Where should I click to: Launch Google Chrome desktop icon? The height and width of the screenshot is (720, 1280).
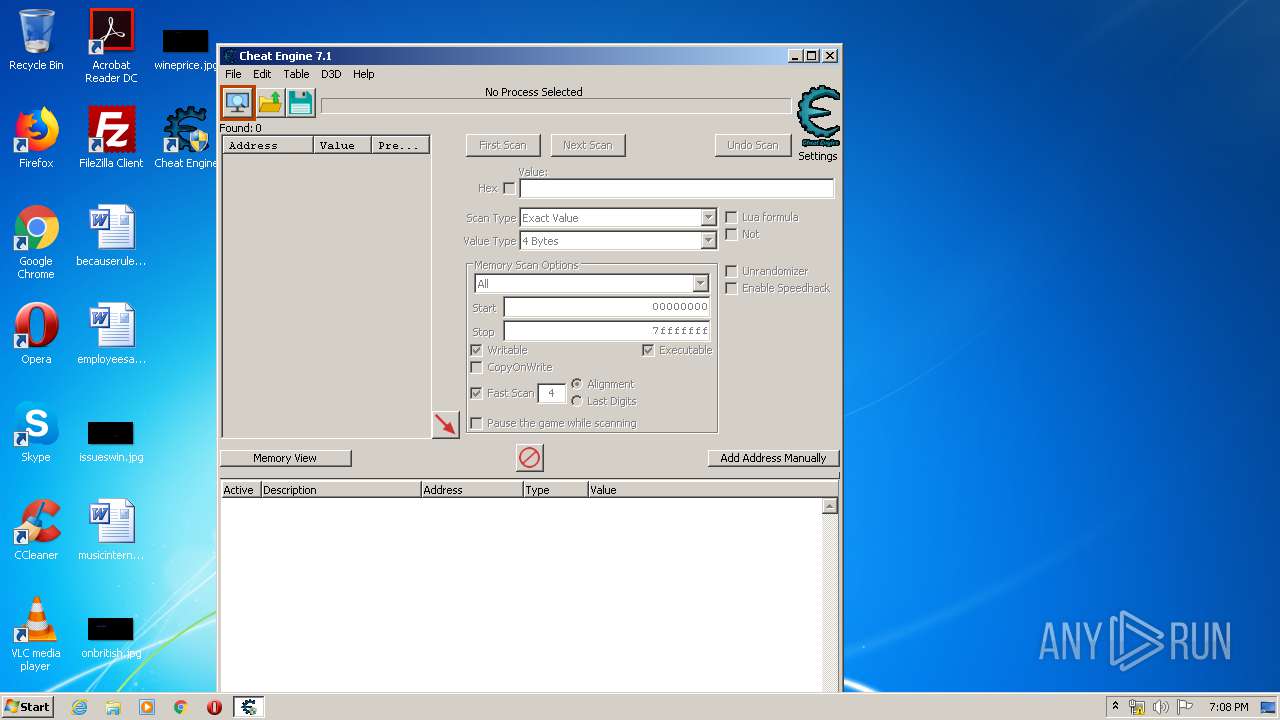click(36, 242)
